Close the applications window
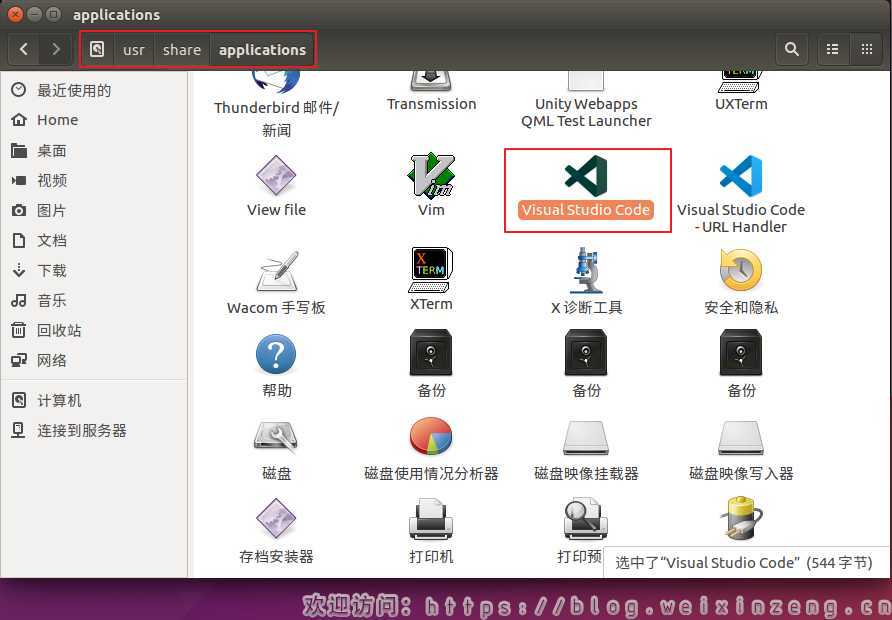892x620 pixels. (x=15, y=14)
